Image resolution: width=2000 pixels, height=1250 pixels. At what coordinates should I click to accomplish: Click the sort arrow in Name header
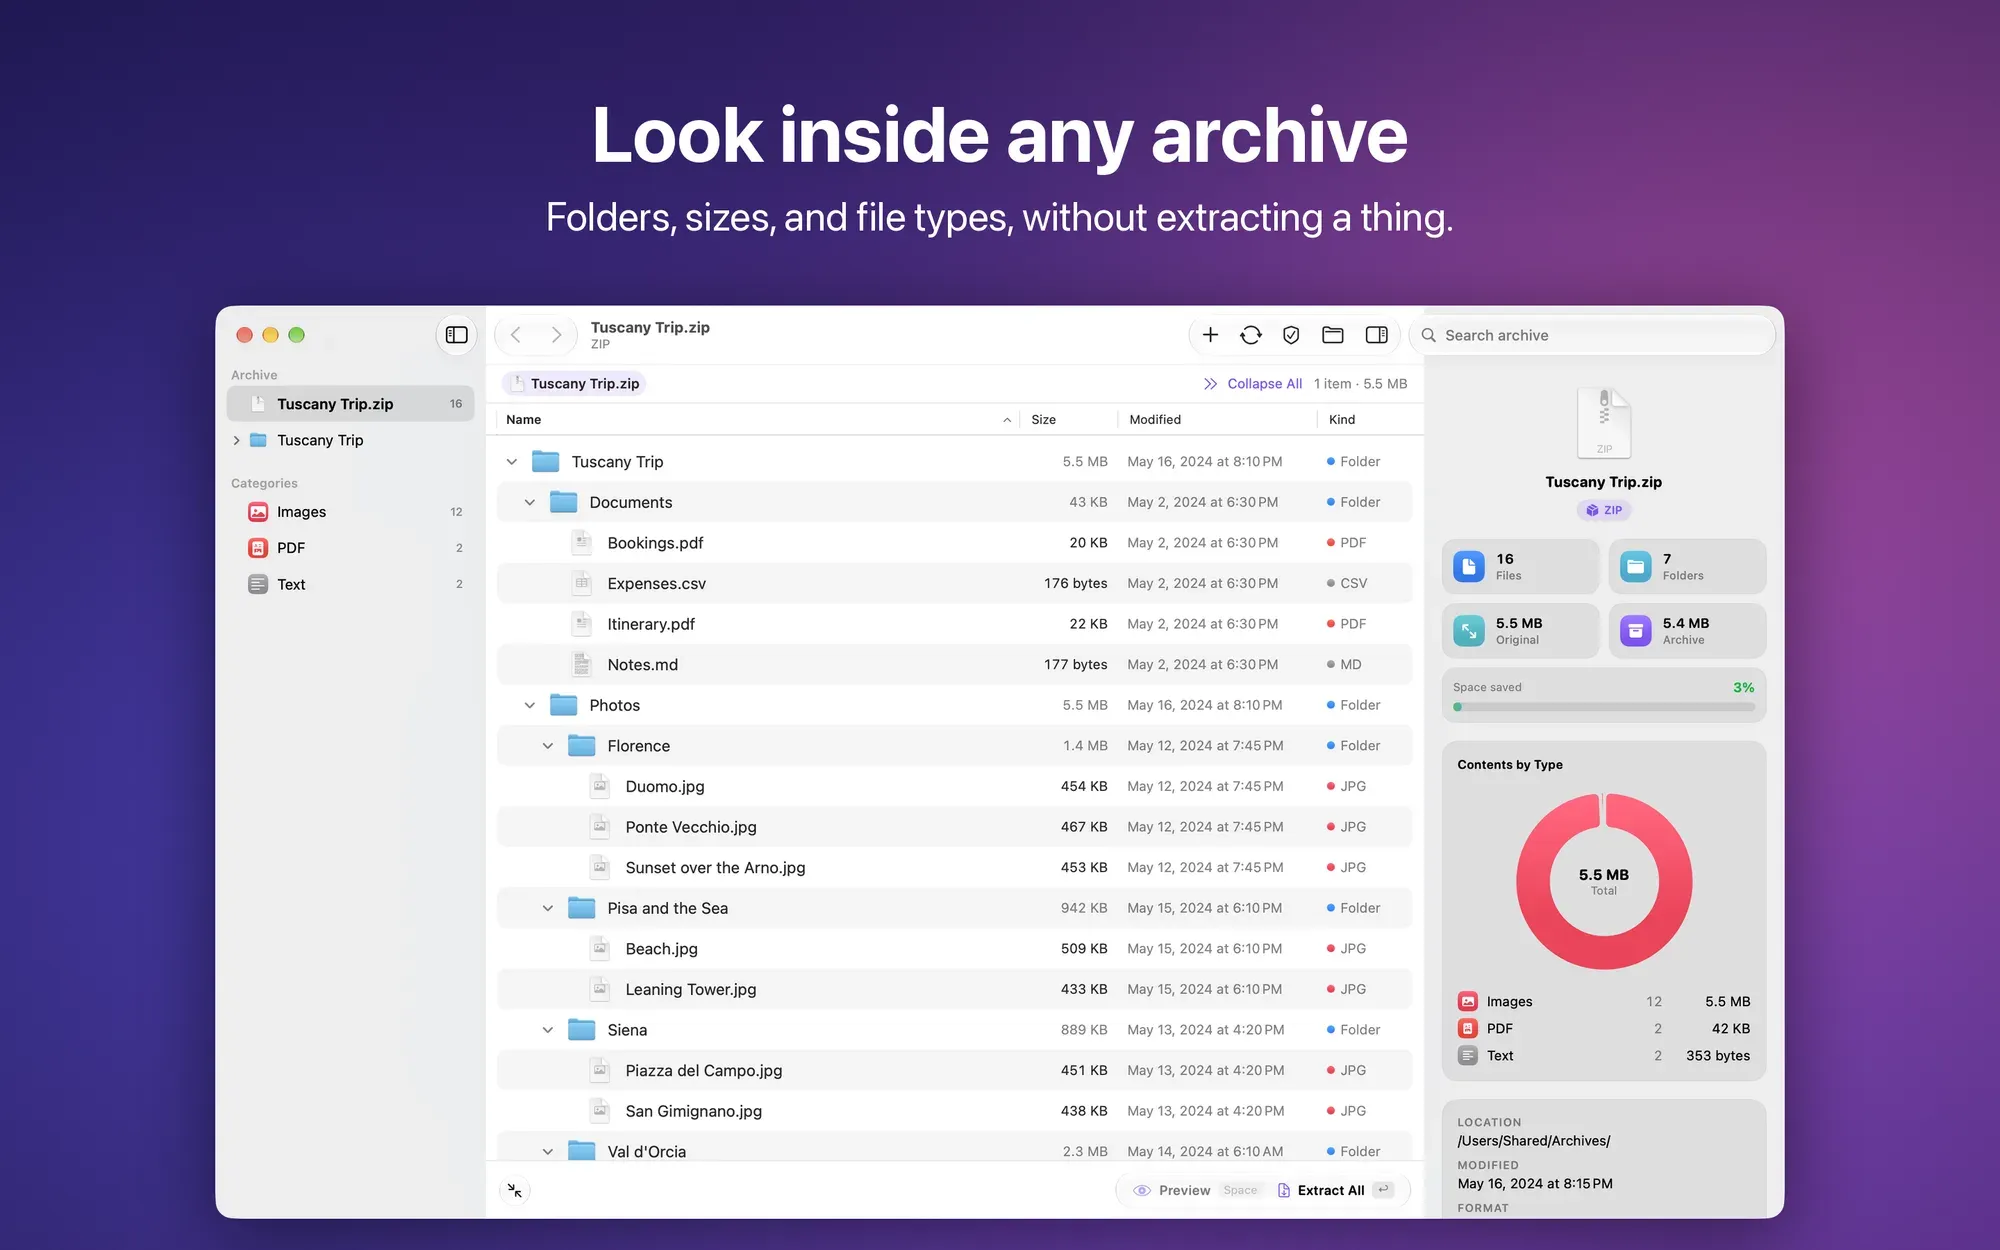(1007, 420)
